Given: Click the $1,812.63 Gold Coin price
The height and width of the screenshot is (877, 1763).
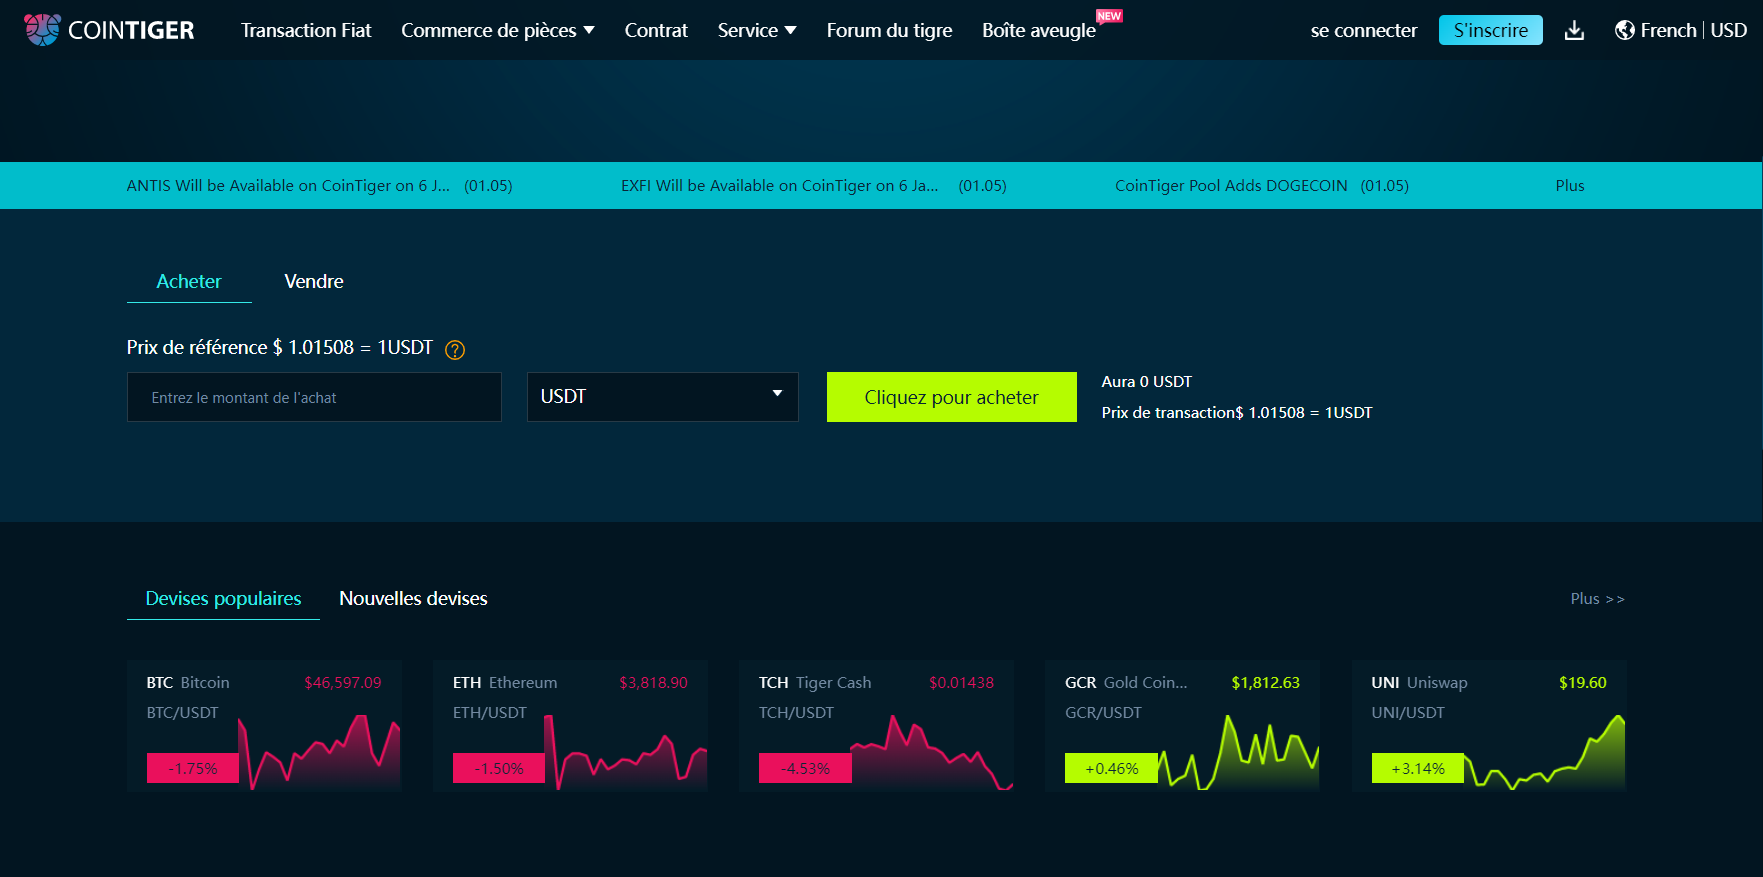Looking at the screenshot, I should tap(1265, 683).
